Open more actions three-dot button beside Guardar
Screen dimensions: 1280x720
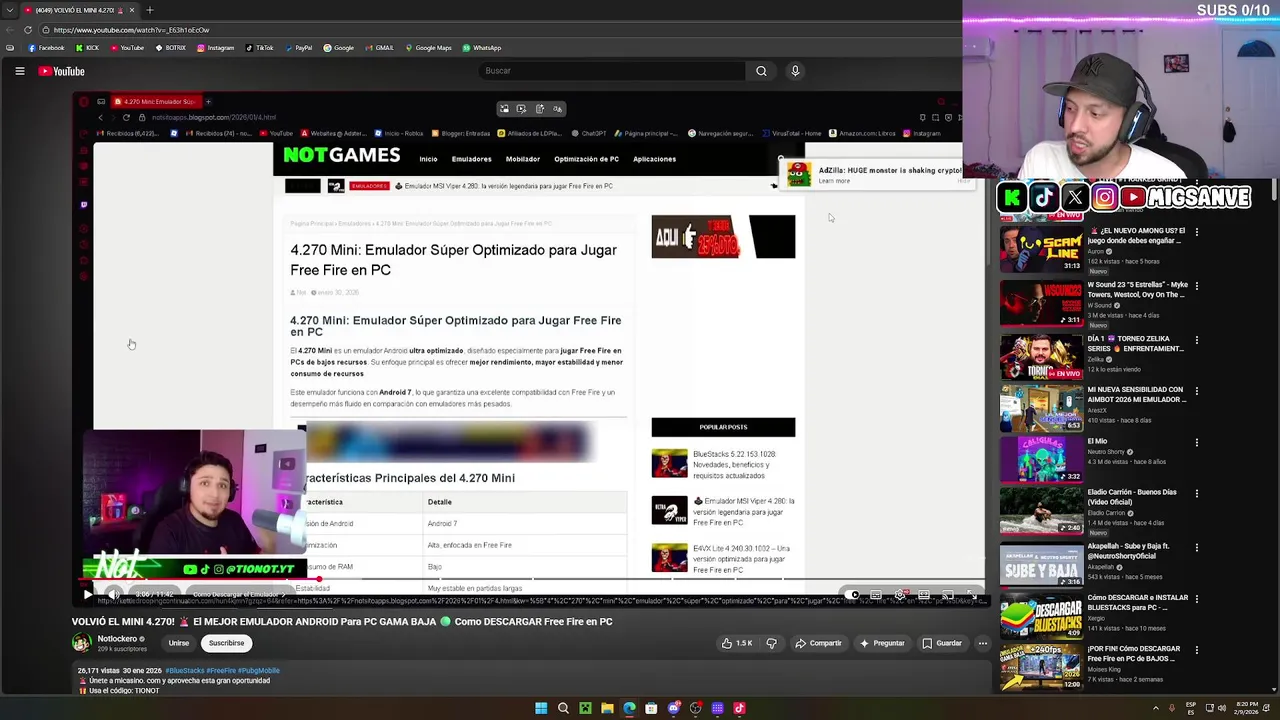[x=983, y=643]
